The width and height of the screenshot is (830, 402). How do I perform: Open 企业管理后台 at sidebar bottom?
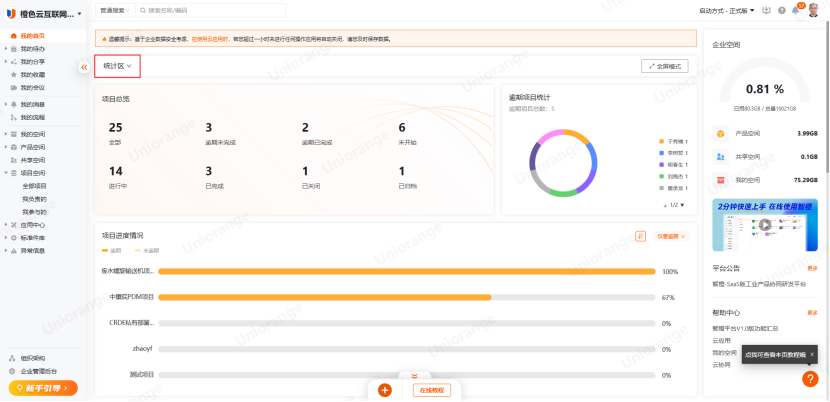coord(39,371)
